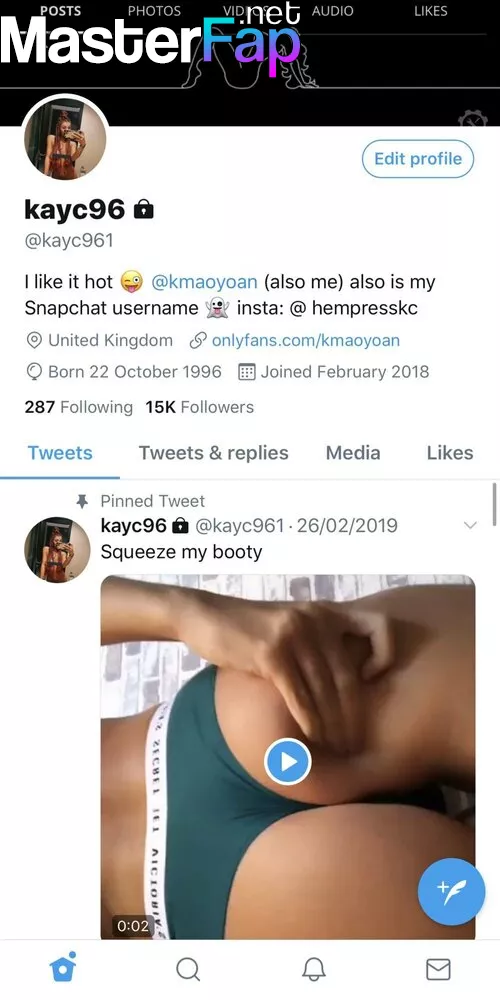
Task: Switch to Tweets & replies tab
Action: click(214, 453)
